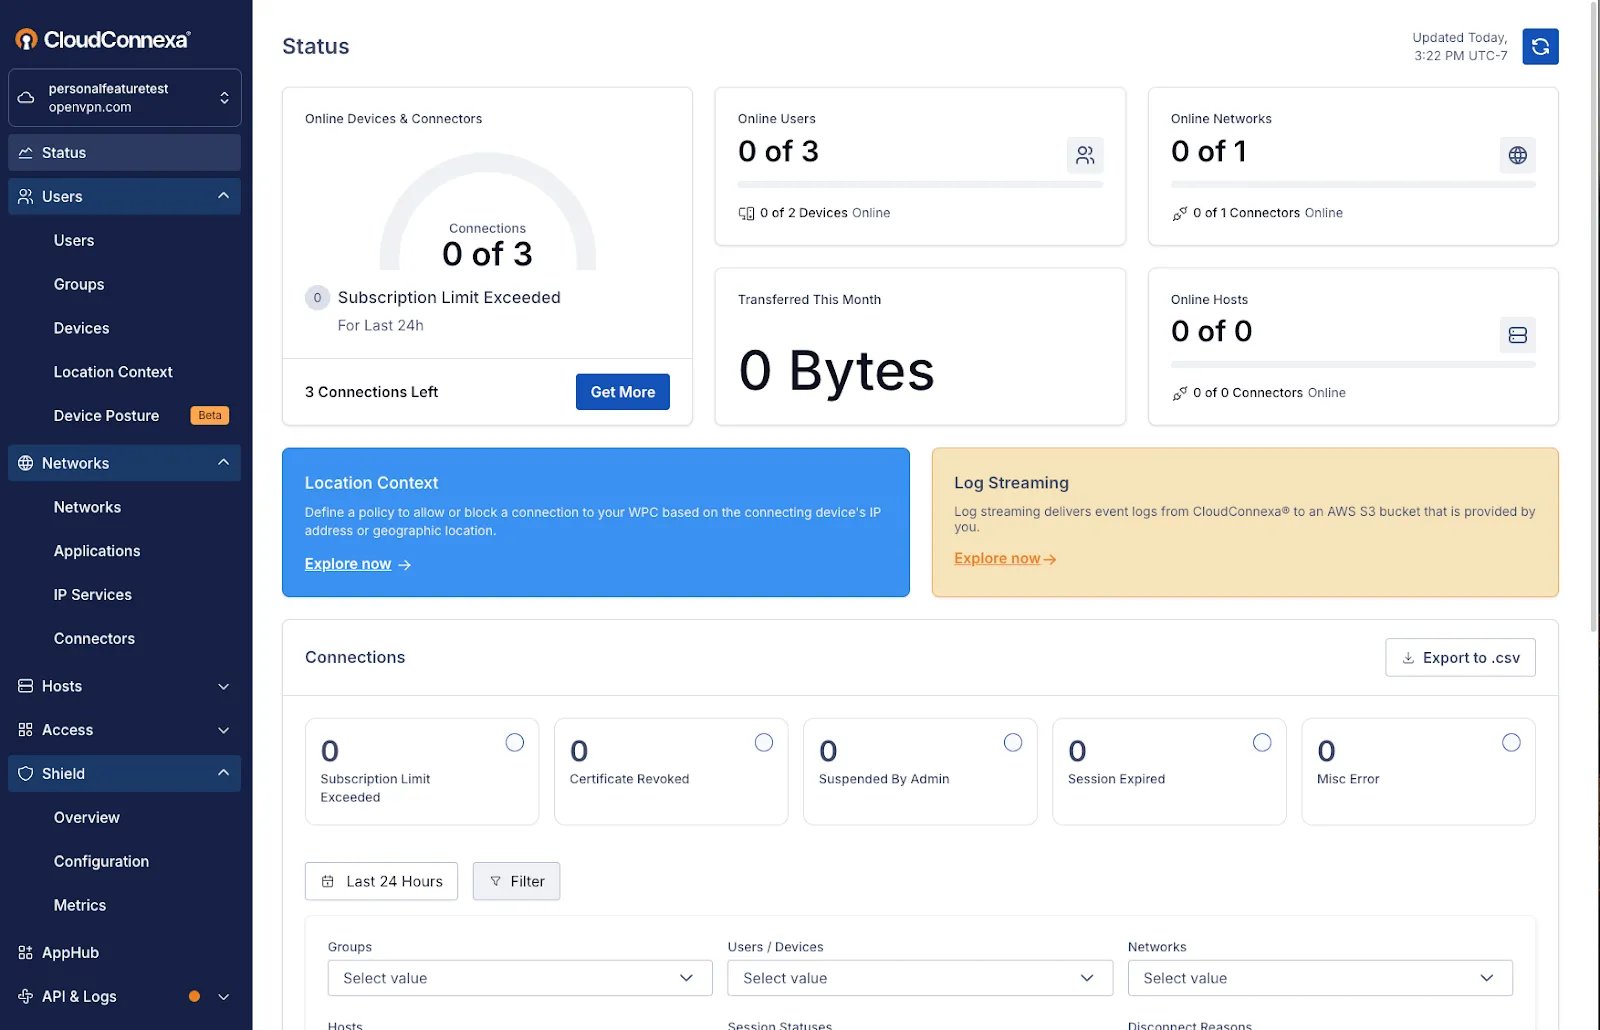Viewport: 1600px width, 1030px height.
Task: Click the arrow after Location Context Explore now
Action: 405,565
